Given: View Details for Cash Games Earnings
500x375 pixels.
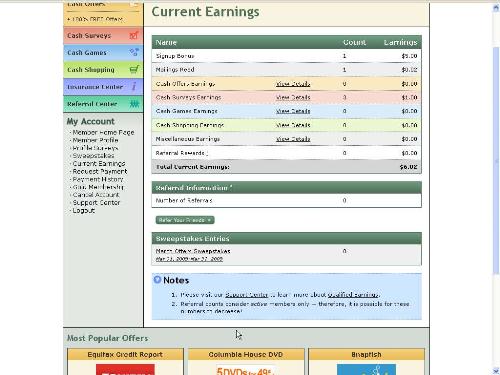Looking at the screenshot, I should click(293, 111).
